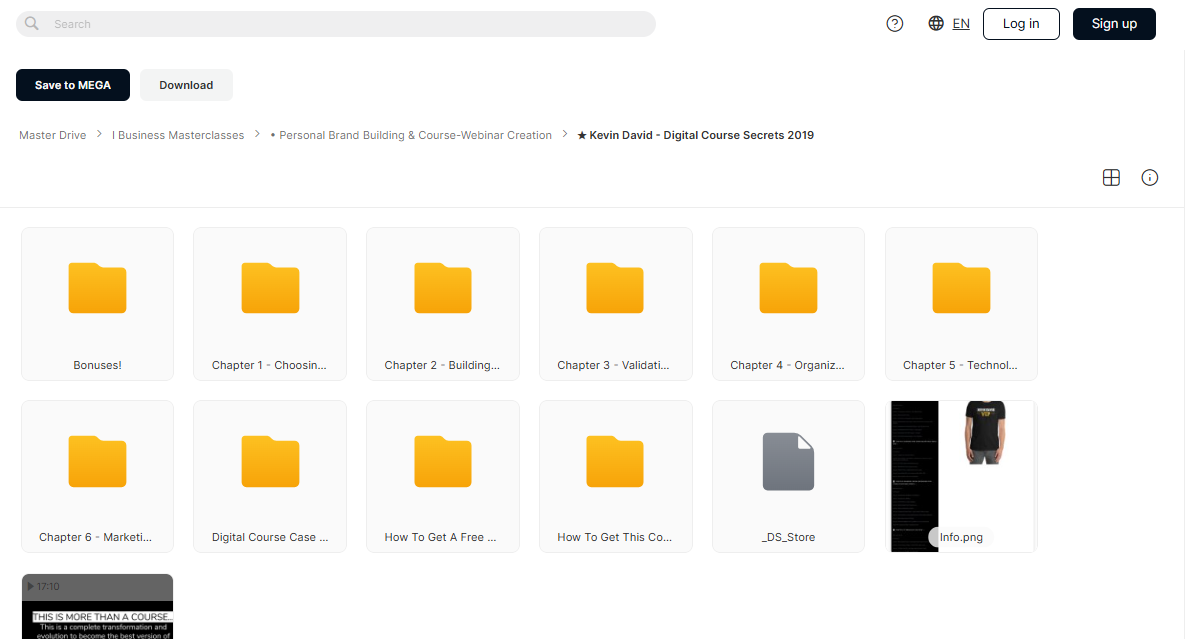Select Kevin David Digital Course Secrets breadcrumb
The image size is (1185, 639).
695,135
